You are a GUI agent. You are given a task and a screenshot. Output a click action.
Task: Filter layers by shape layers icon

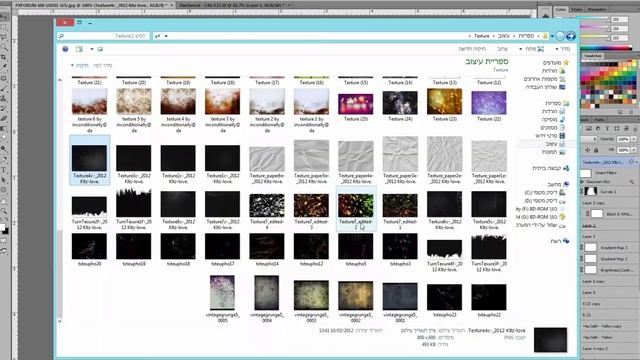tap(617, 128)
